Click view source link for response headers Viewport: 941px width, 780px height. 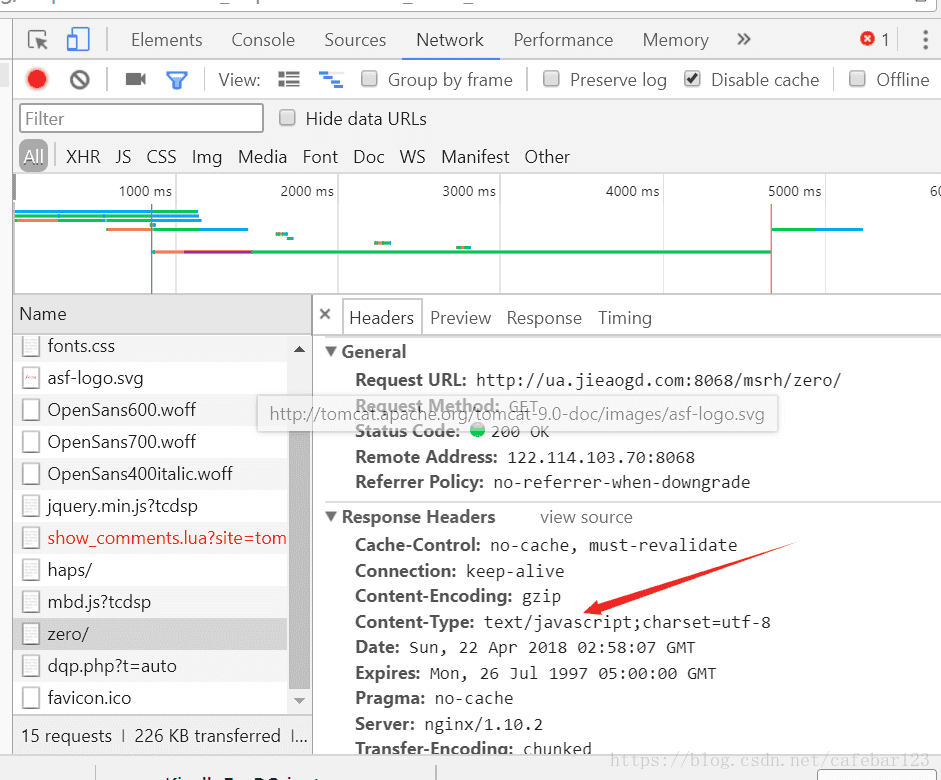point(586,517)
